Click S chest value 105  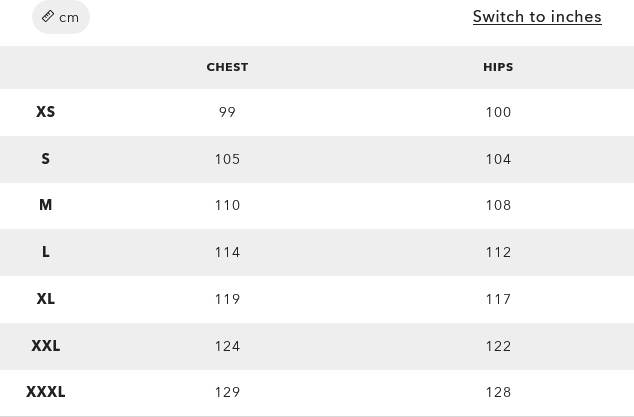click(x=227, y=159)
